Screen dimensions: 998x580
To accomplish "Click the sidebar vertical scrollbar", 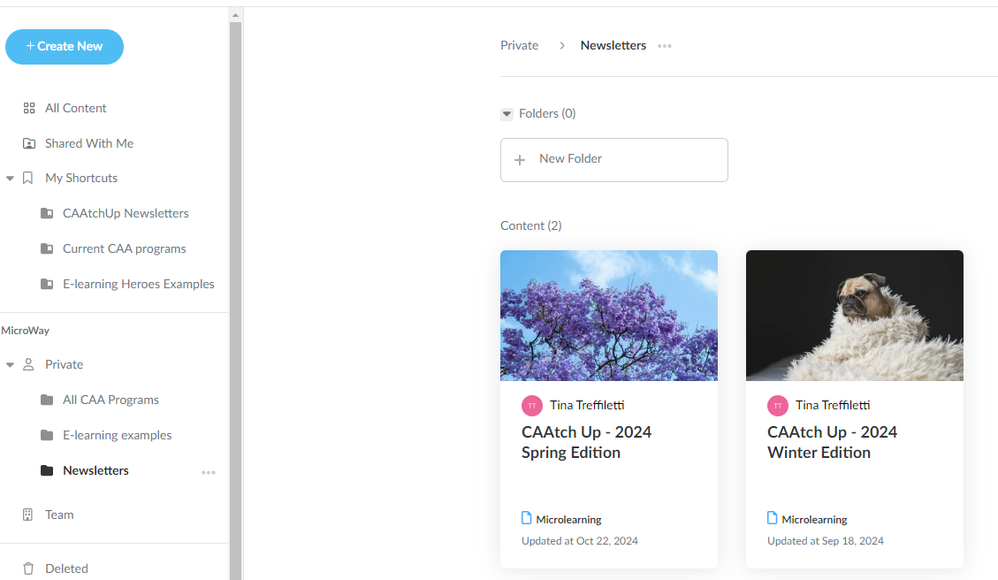I will 236,300.
